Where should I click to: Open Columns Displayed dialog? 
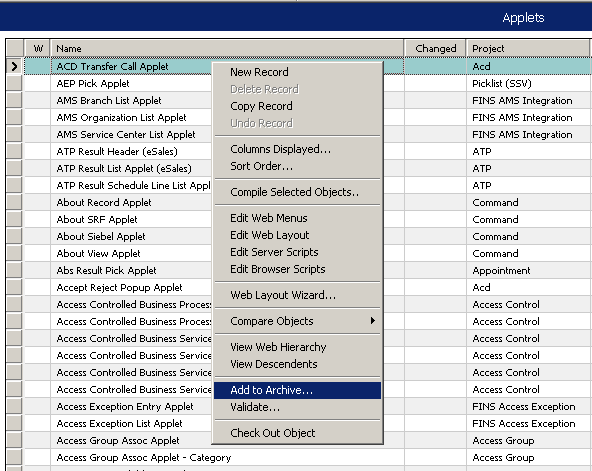(x=298, y=149)
